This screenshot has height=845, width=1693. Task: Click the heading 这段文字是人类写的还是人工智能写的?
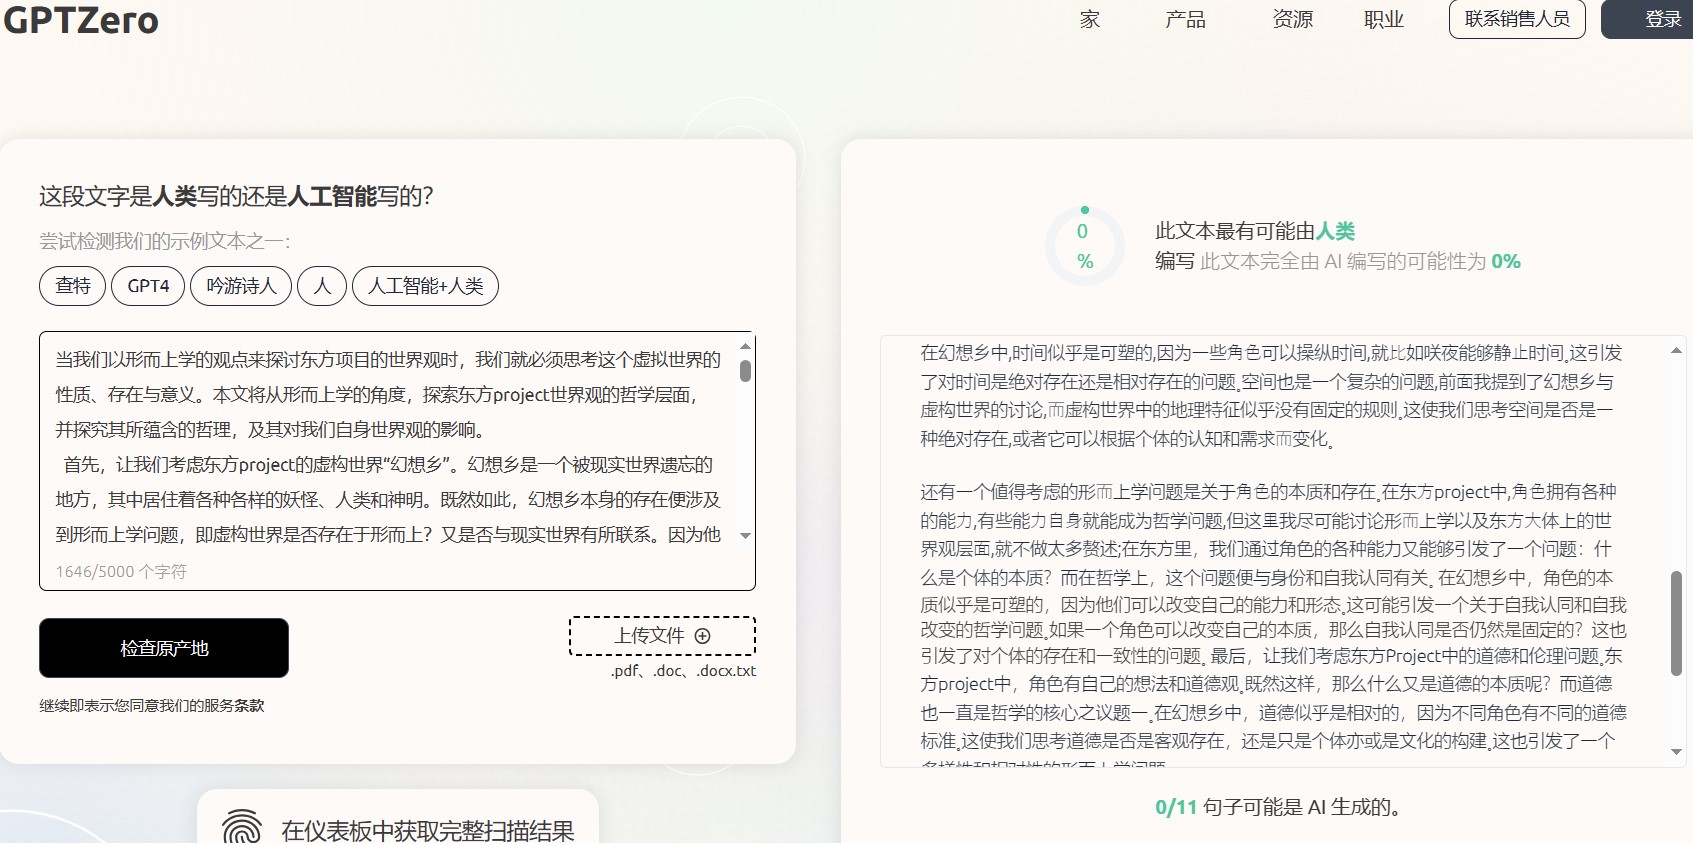(x=236, y=196)
